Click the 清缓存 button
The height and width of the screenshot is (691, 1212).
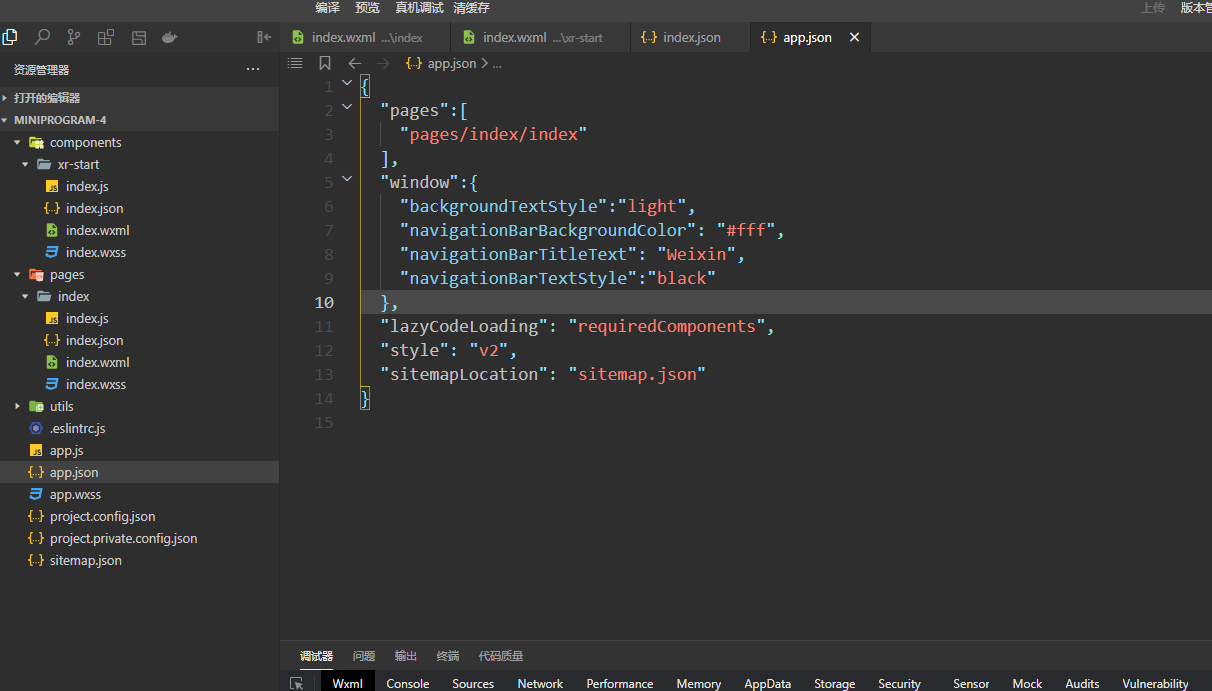[x=471, y=8]
